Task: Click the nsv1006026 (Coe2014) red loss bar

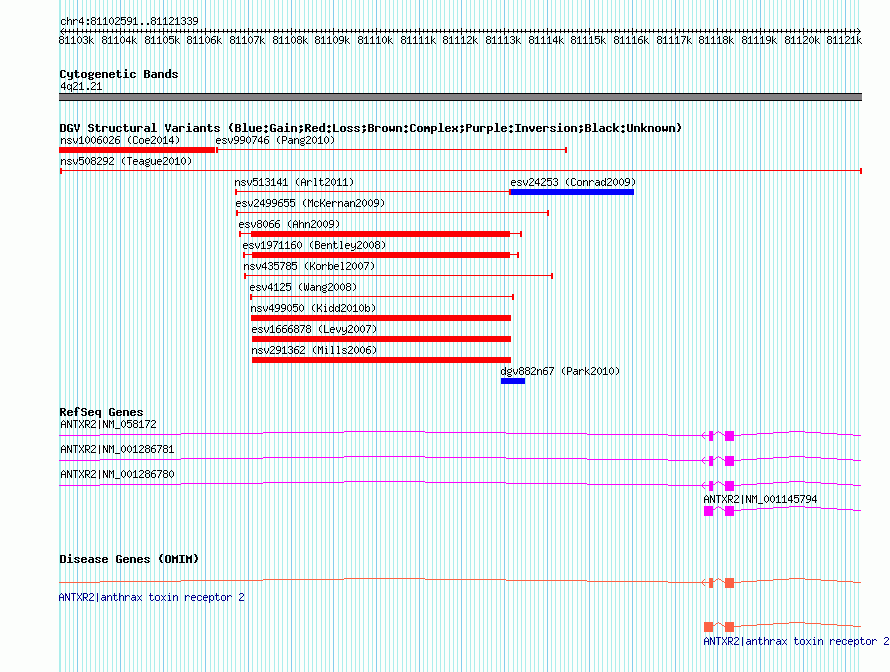Action: [x=137, y=150]
